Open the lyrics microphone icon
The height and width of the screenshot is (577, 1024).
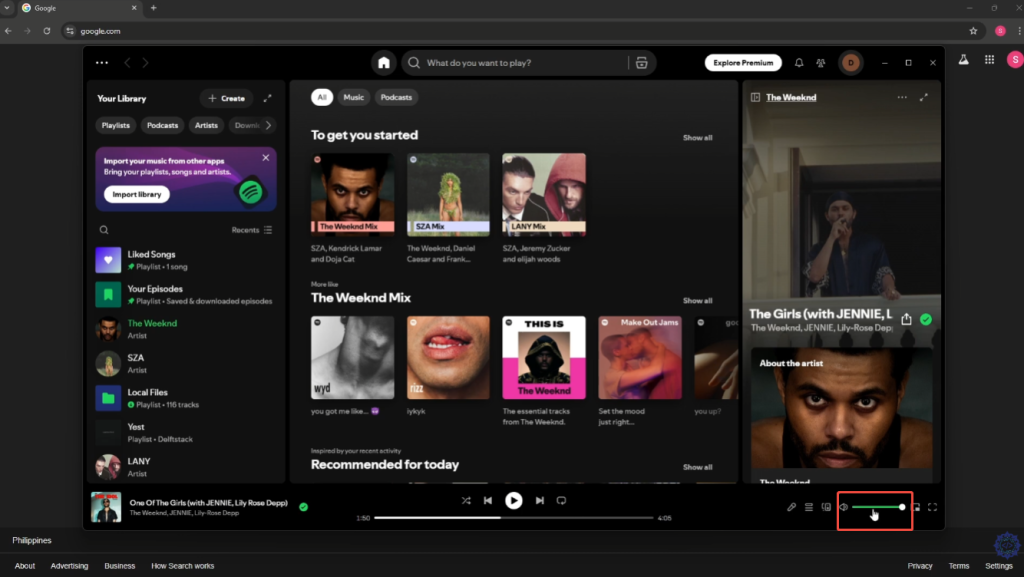[x=792, y=507]
